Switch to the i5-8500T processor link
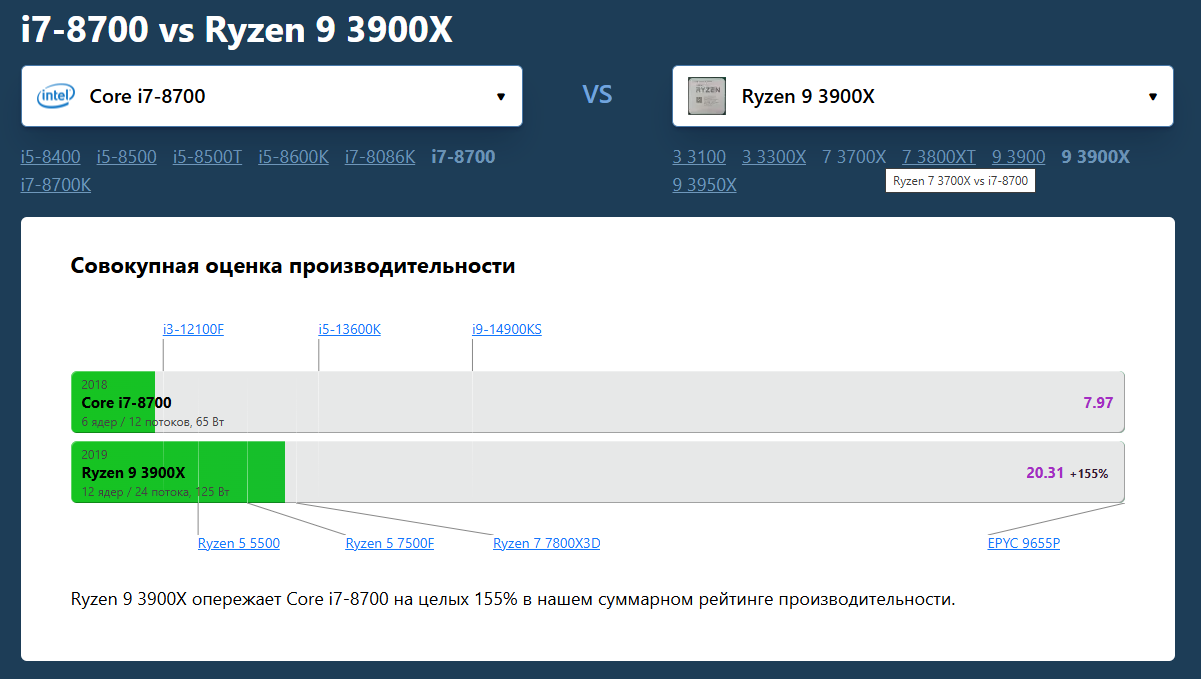1201x679 pixels. point(207,157)
